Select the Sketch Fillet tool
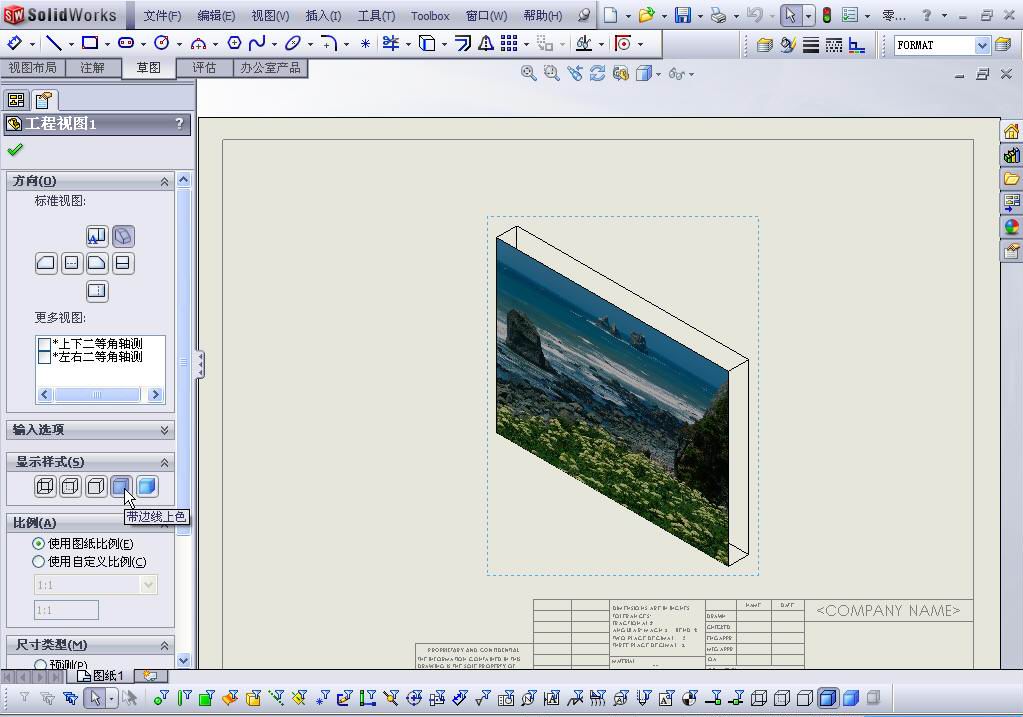This screenshot has height=717, width=1023. click(329, 44)
